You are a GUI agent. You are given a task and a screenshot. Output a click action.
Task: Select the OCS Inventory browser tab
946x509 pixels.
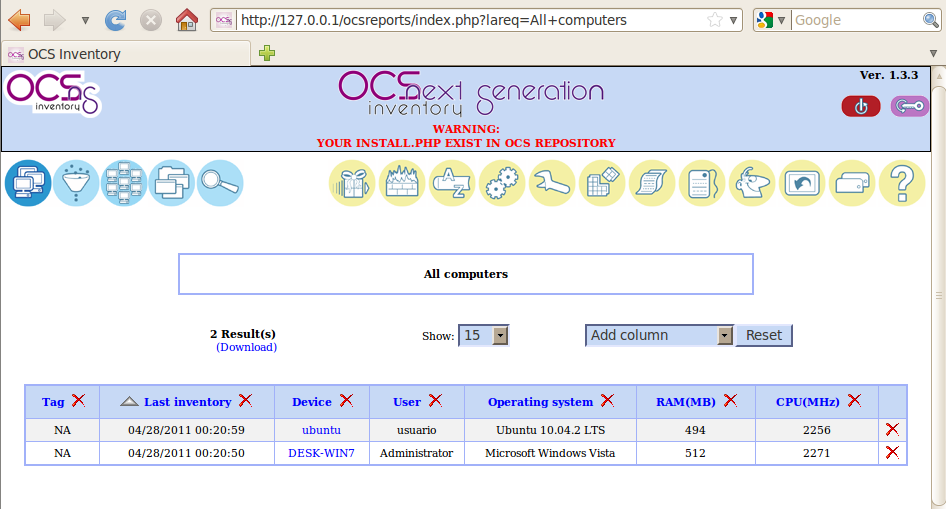pyautogui.click(x=126, y=54)
